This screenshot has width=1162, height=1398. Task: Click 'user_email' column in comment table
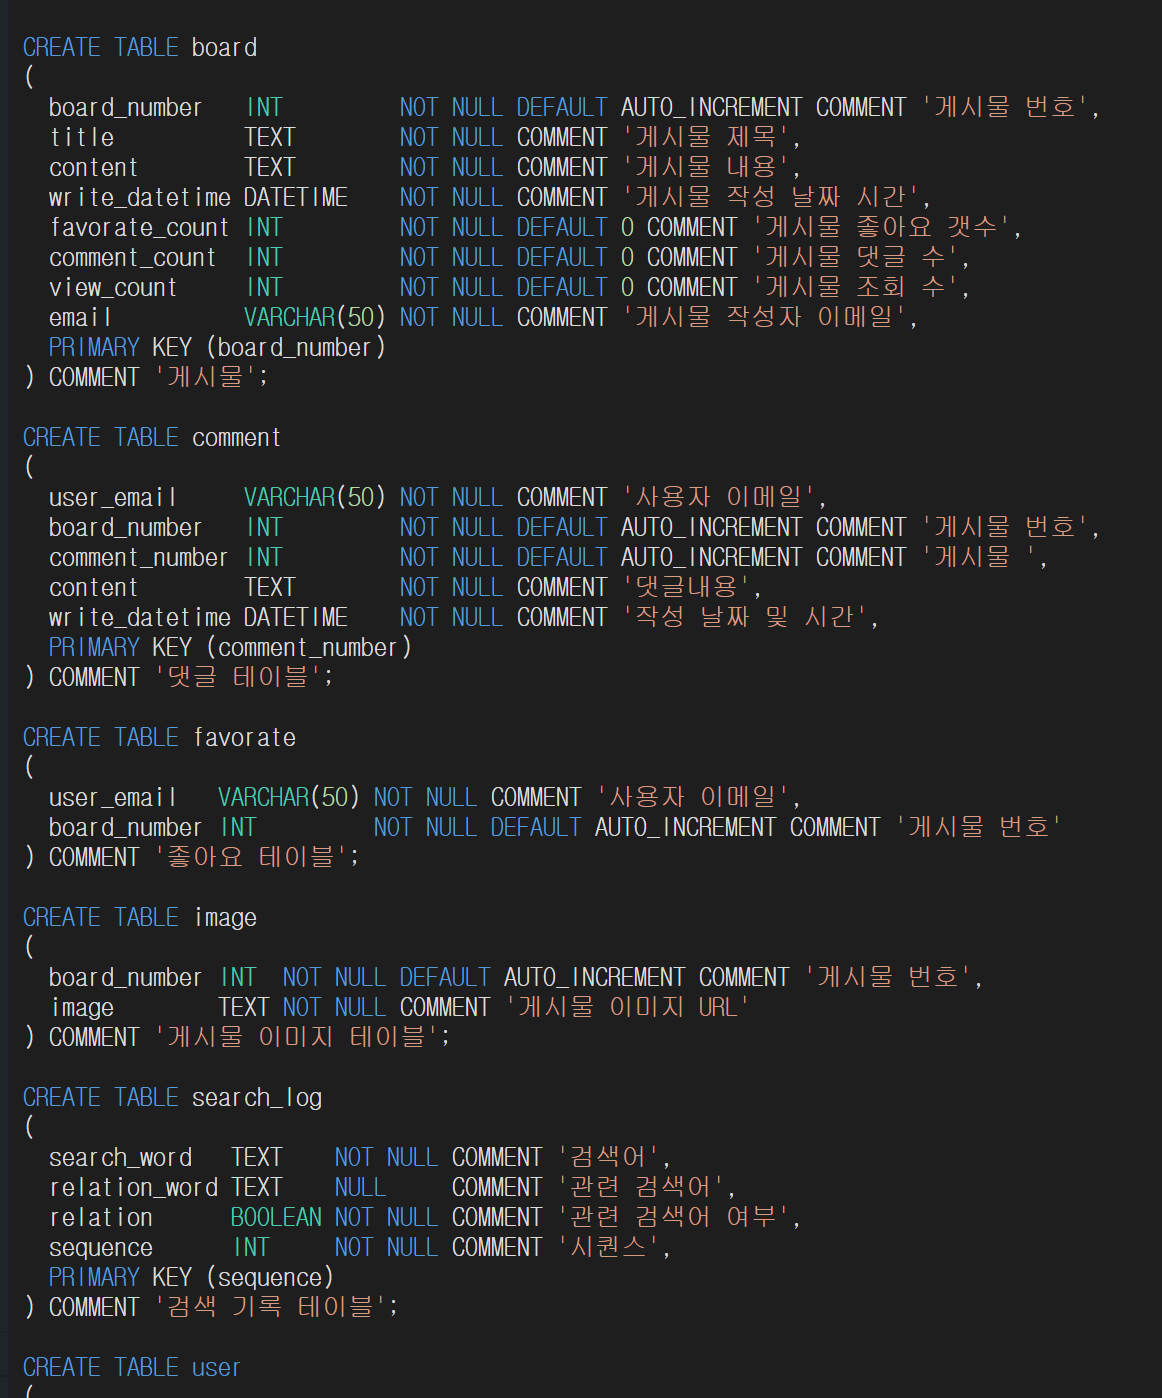coord(113,497)
